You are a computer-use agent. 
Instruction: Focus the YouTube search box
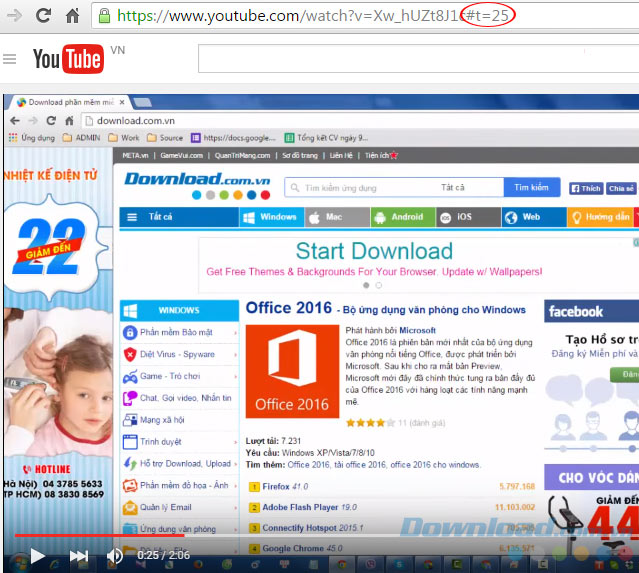click(400, 59)
